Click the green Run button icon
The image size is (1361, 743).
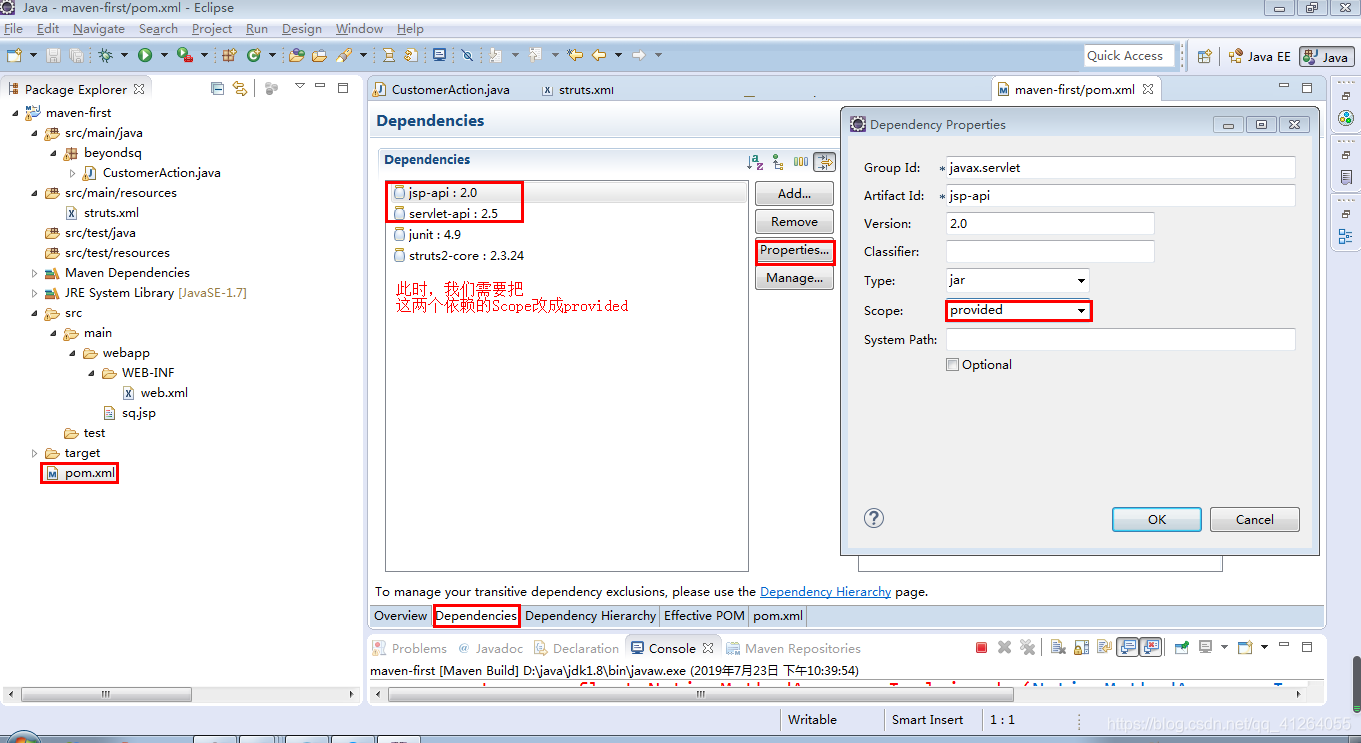[x=145, y=55]
